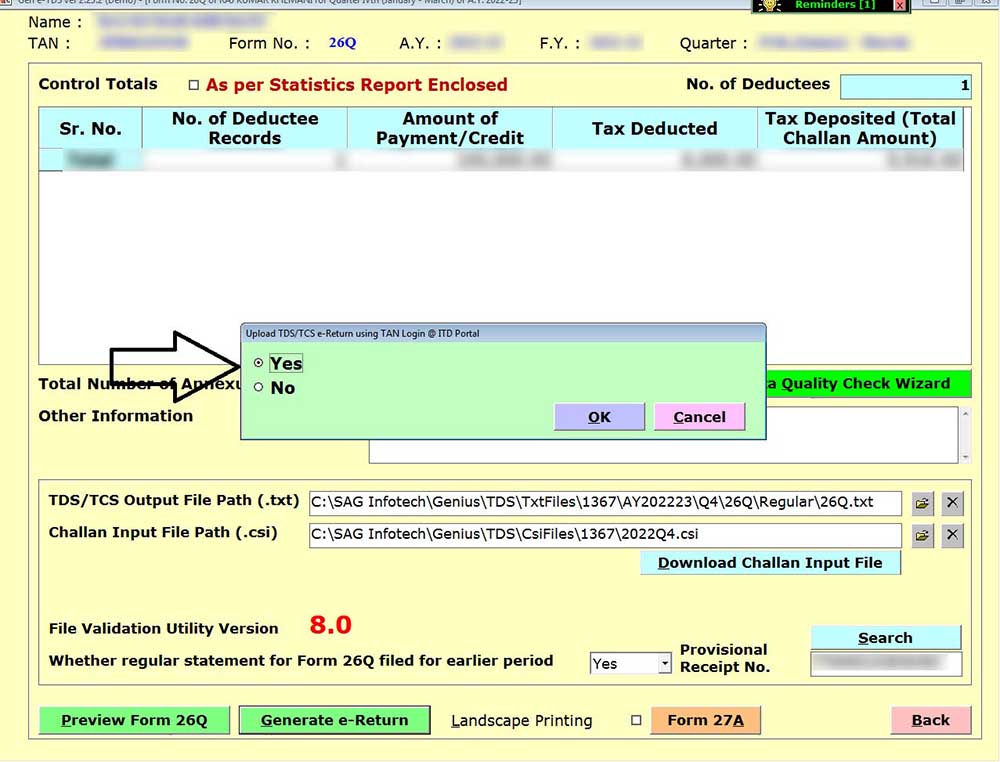Browse for the Challan input .csi file
The image size is (1000, 762).
click(922, 536)
